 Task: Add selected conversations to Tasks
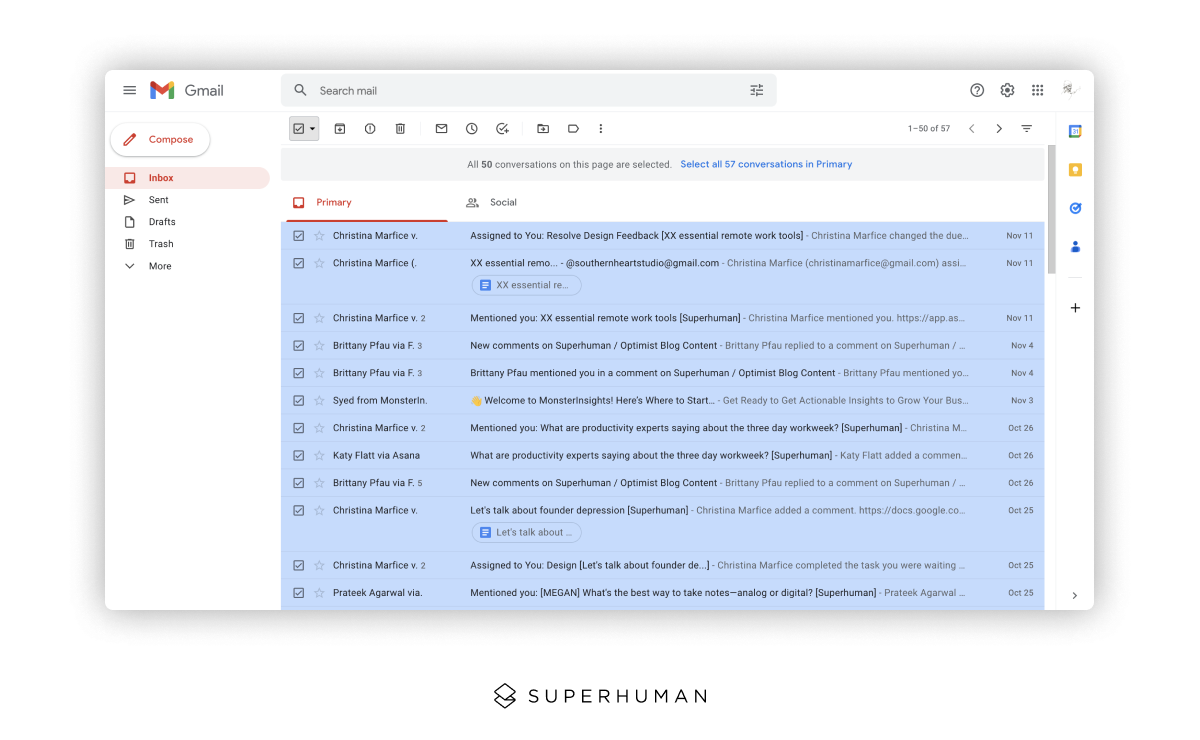(503, 129)
